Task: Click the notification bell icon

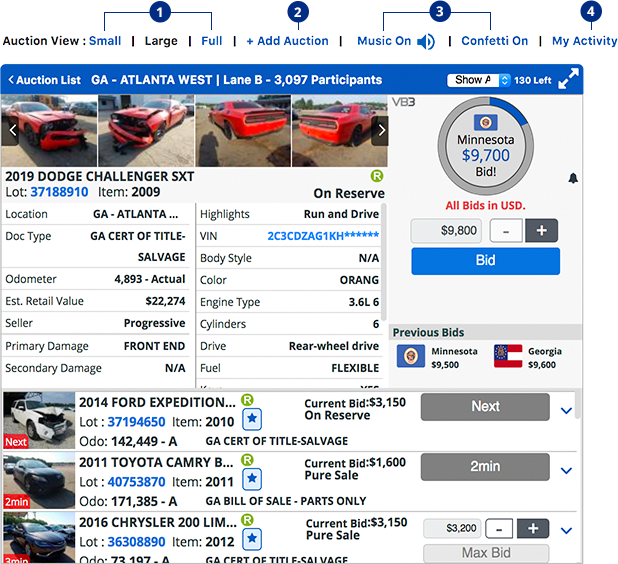Action: (x=573, y=178)
